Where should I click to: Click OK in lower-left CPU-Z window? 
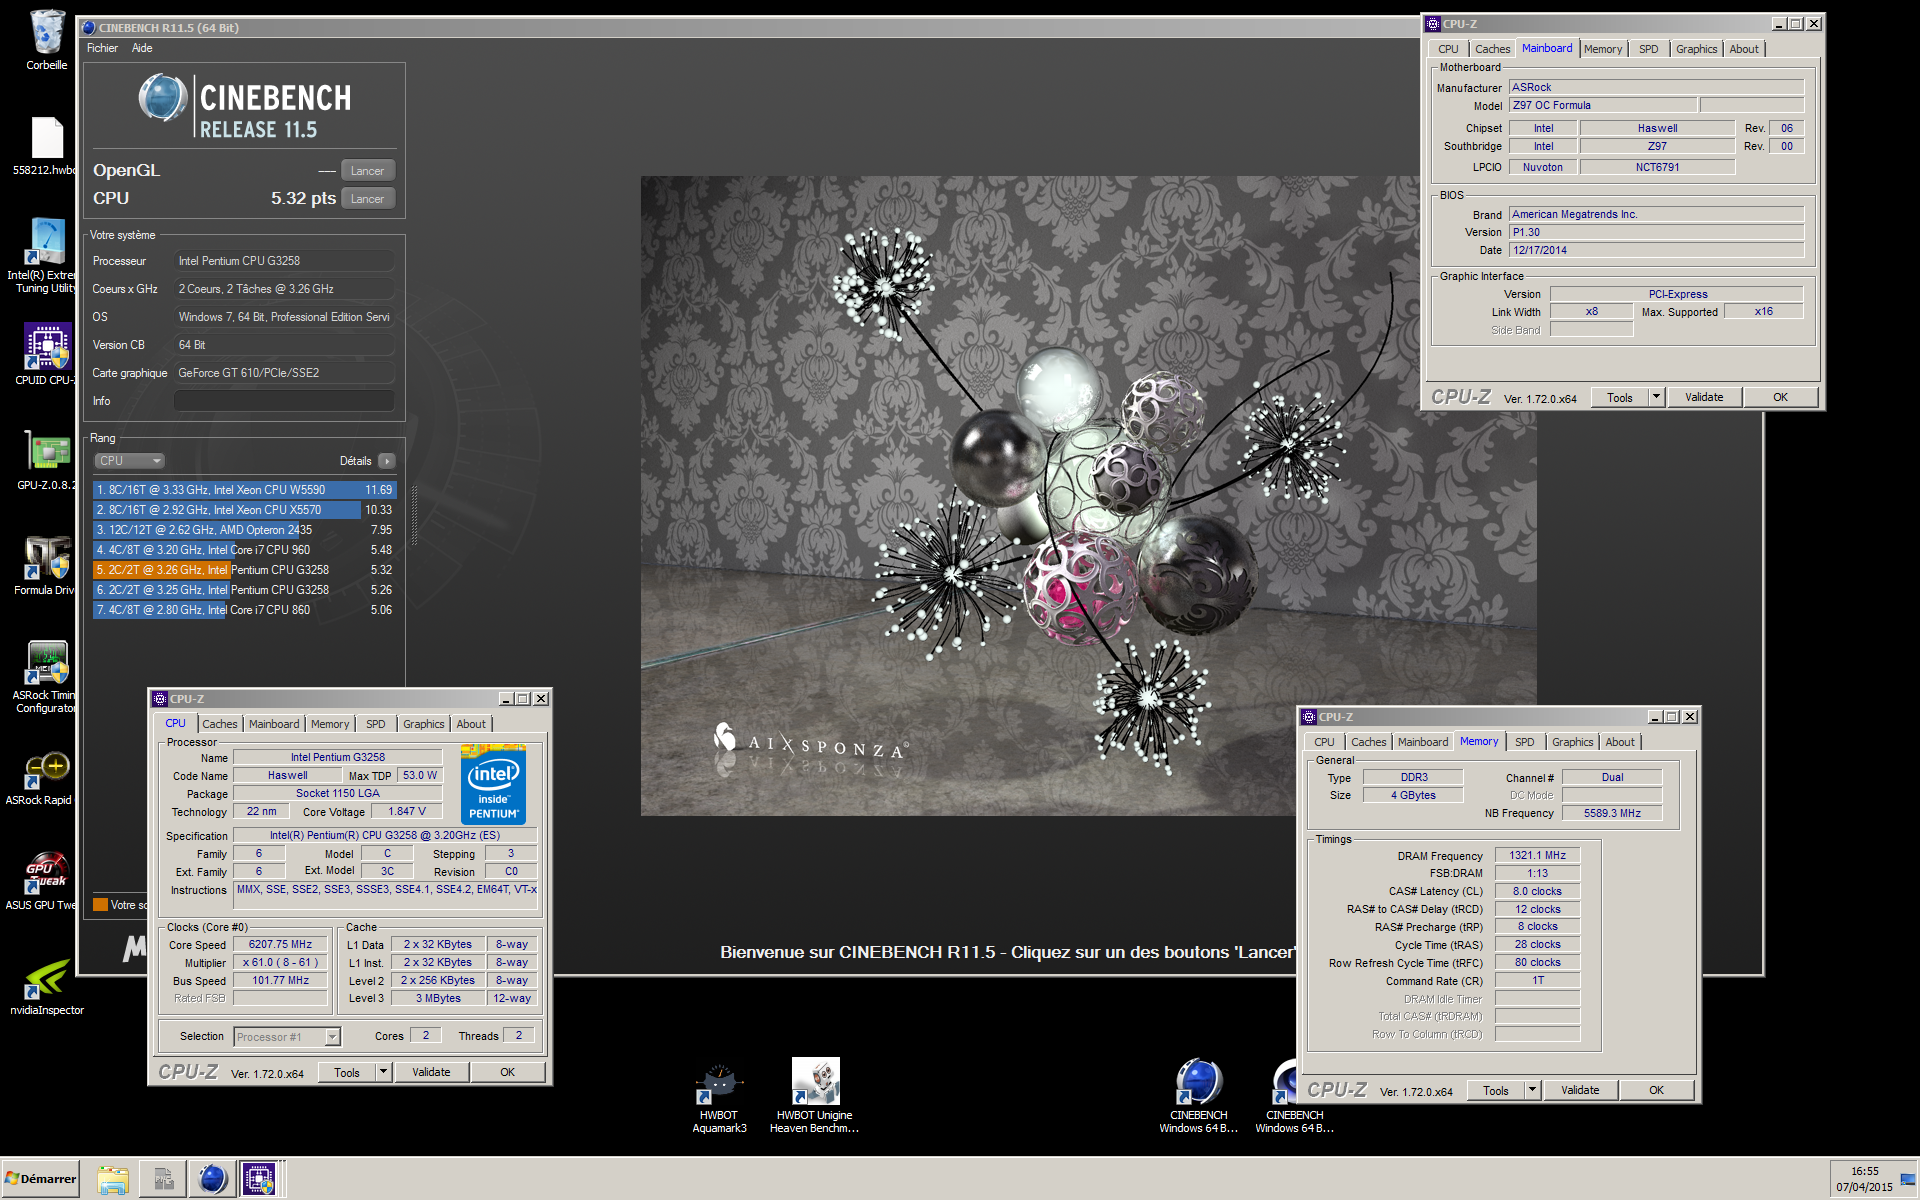click(508, 1072)
